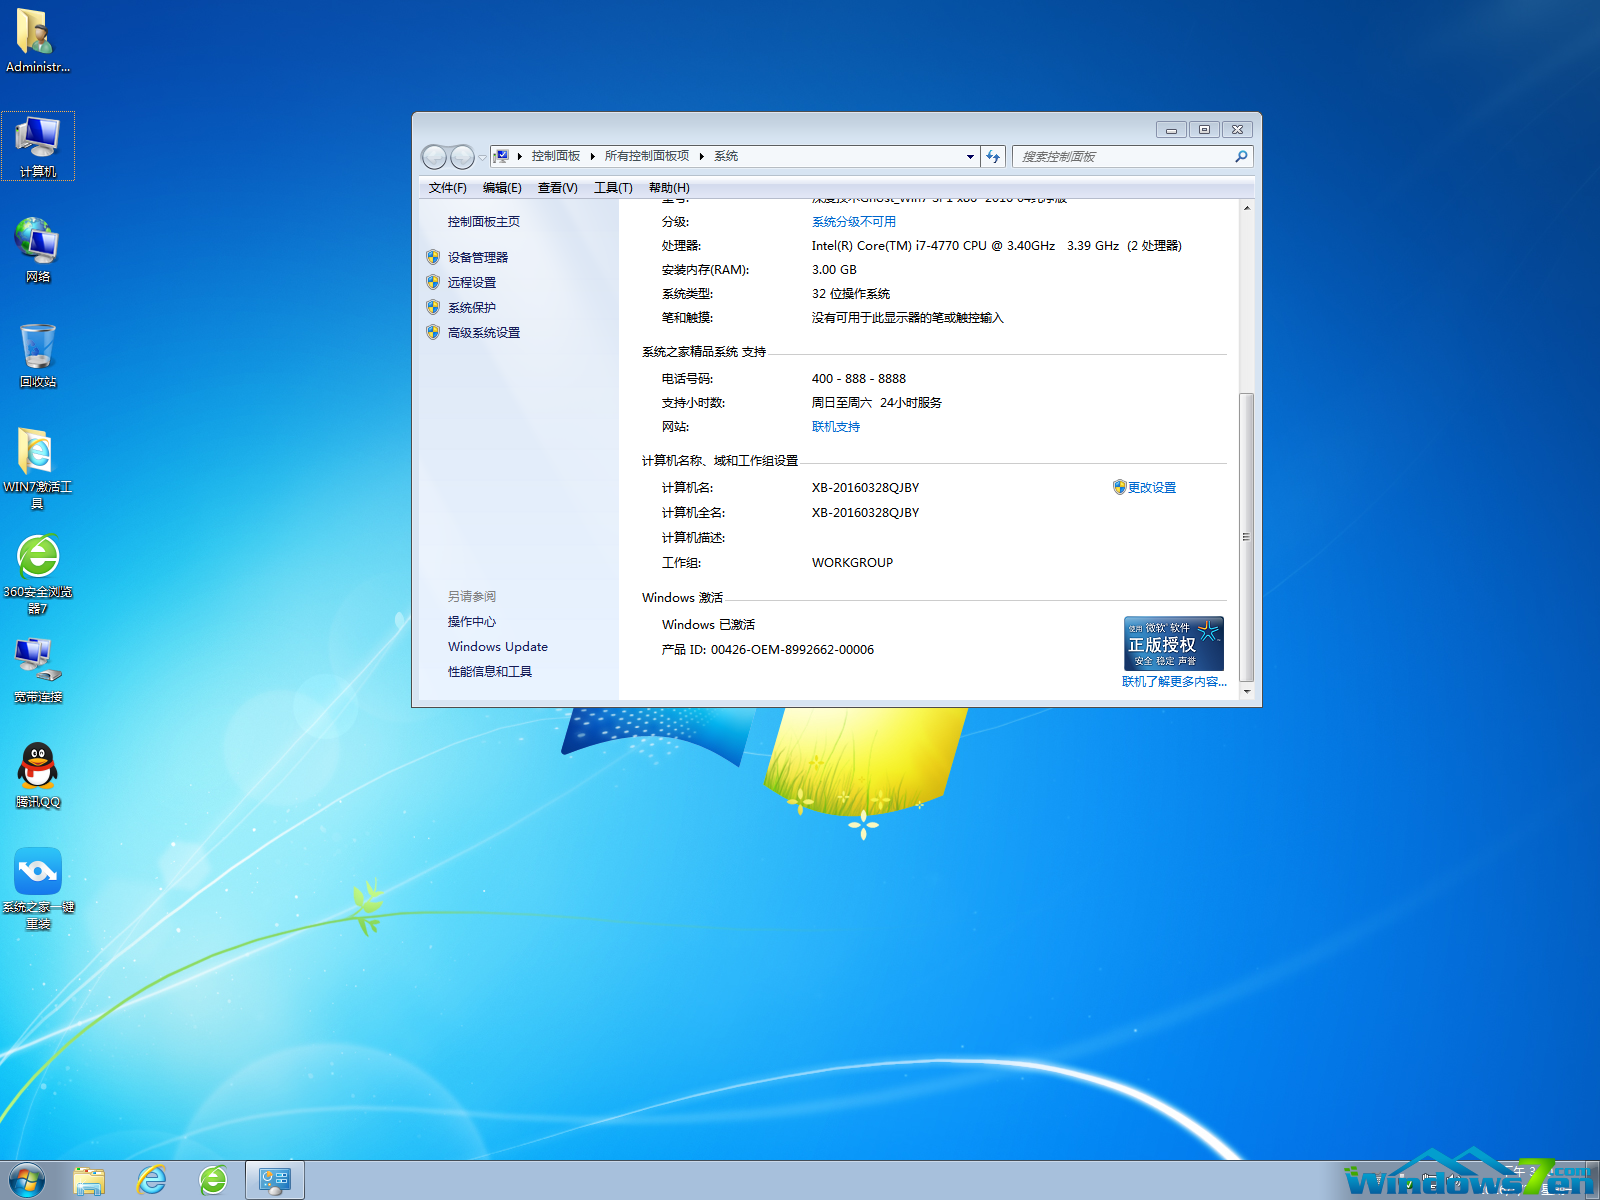1600x1200 pixels.
Task: Open the 帮助(H) menu
Action: point(669,188)
